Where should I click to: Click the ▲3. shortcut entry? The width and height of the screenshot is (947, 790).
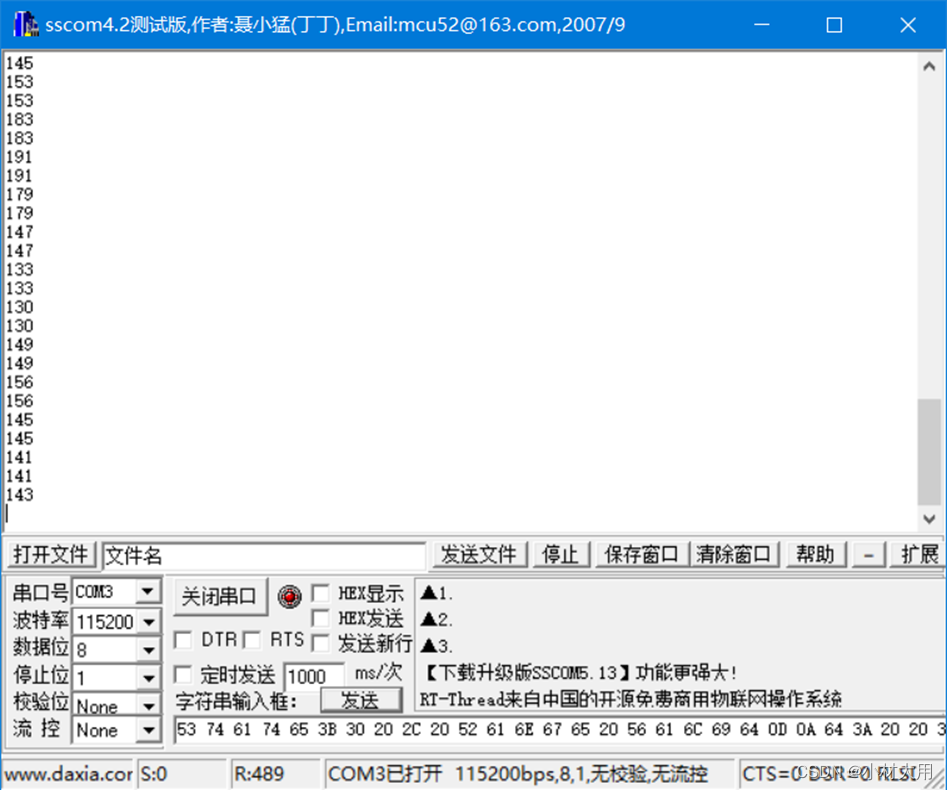436,646
